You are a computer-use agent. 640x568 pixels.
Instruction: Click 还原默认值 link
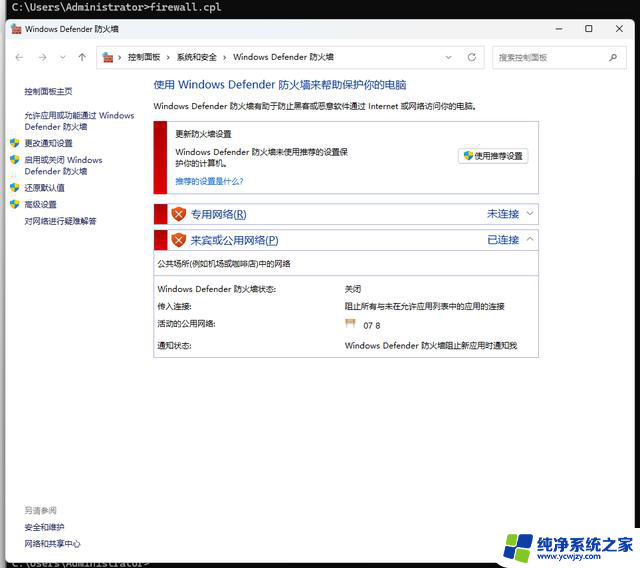44,188
